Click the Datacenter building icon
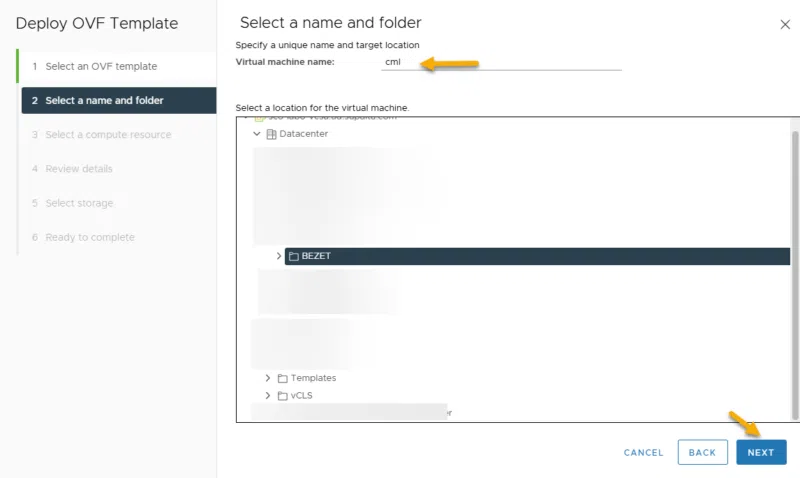Screen dimensions: 800x478 [x=271, y=134]
